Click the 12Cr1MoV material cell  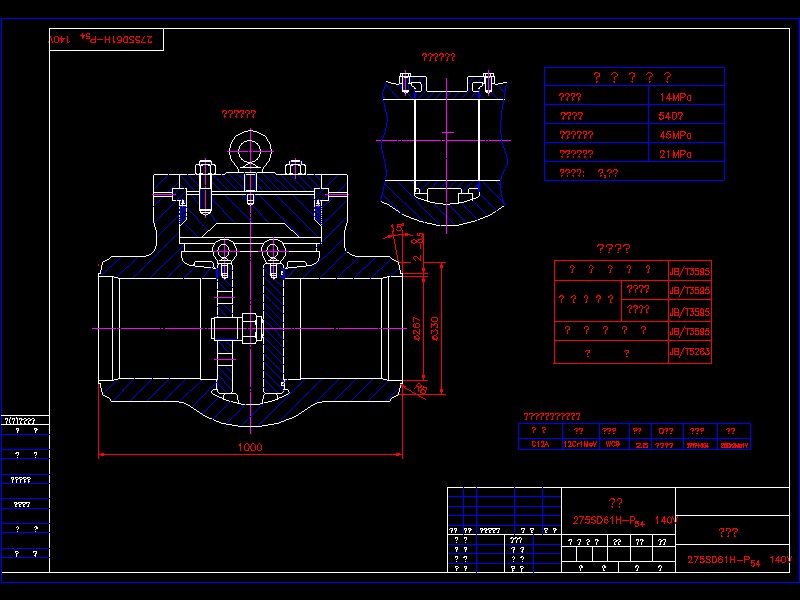coord(579,444)
